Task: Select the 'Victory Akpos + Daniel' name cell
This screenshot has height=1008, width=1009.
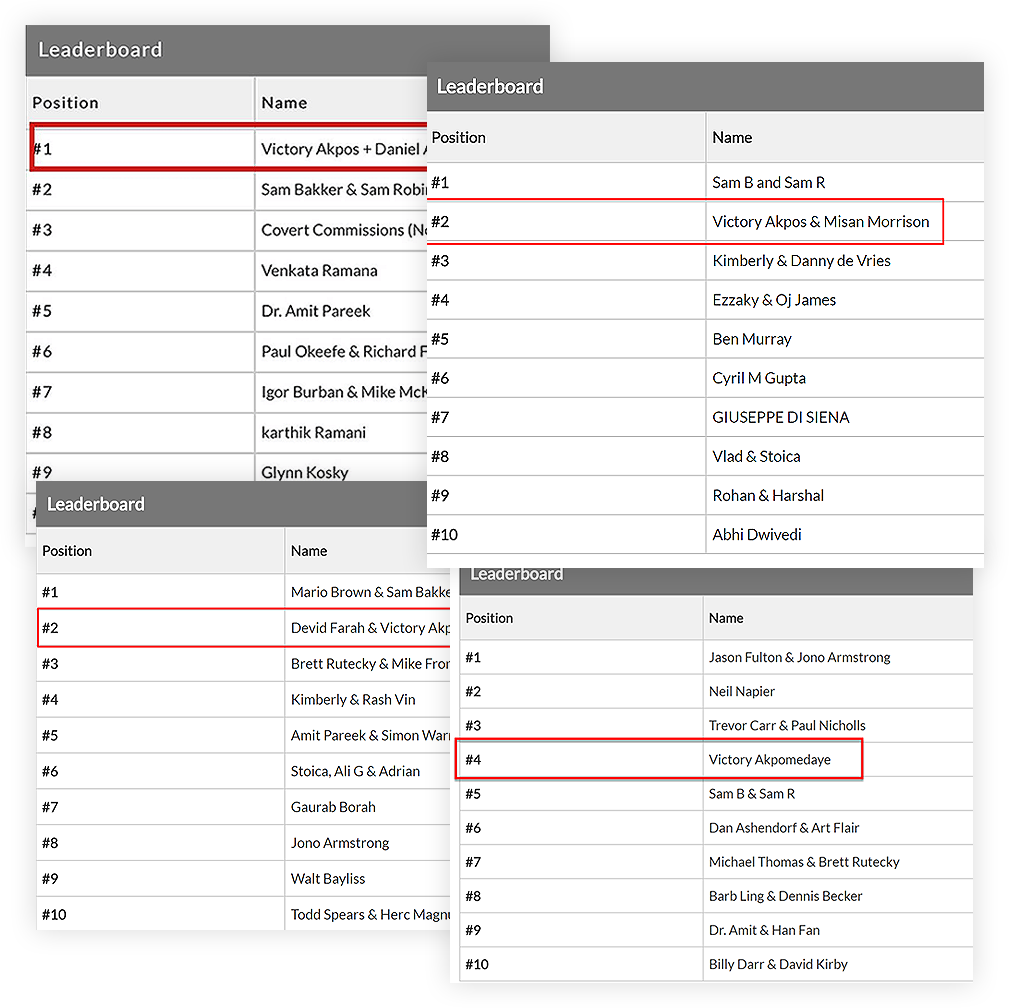Action: click(x=342, y=149)
